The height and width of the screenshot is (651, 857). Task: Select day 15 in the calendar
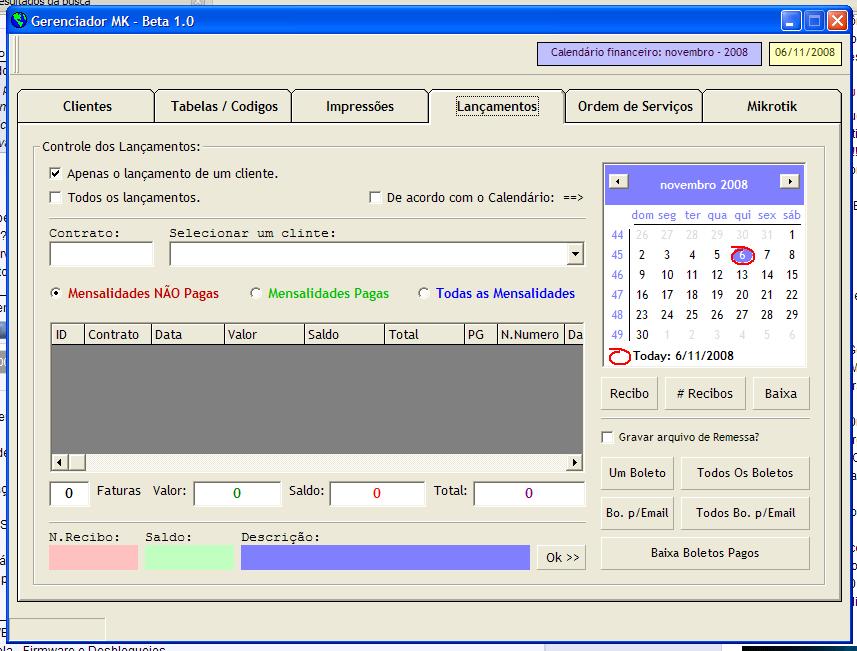coord(792,275)
